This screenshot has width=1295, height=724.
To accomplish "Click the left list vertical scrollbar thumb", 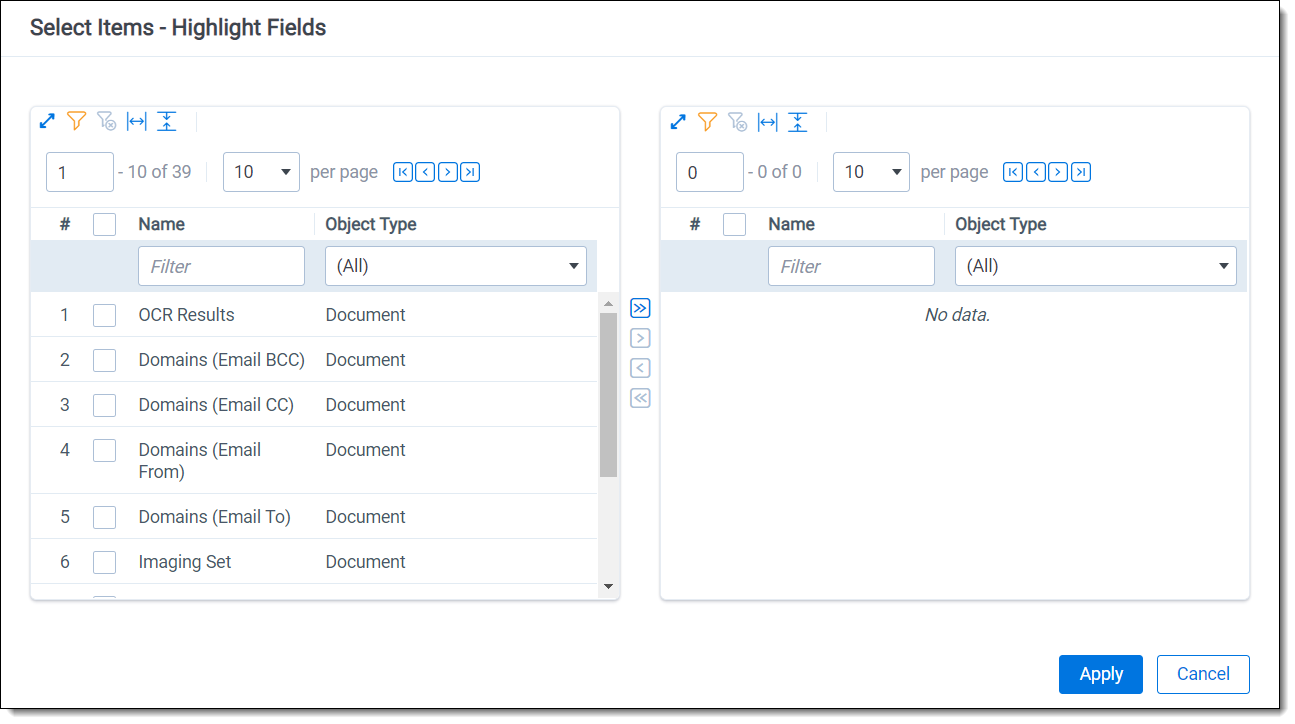I will 608,394.
